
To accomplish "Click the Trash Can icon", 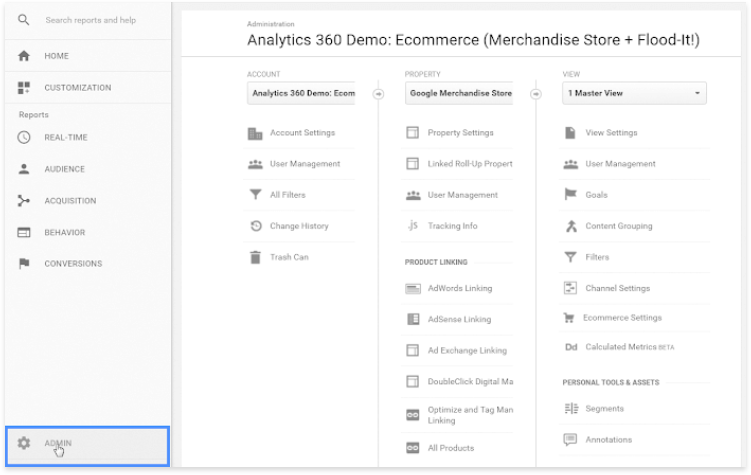I will 255,257.
